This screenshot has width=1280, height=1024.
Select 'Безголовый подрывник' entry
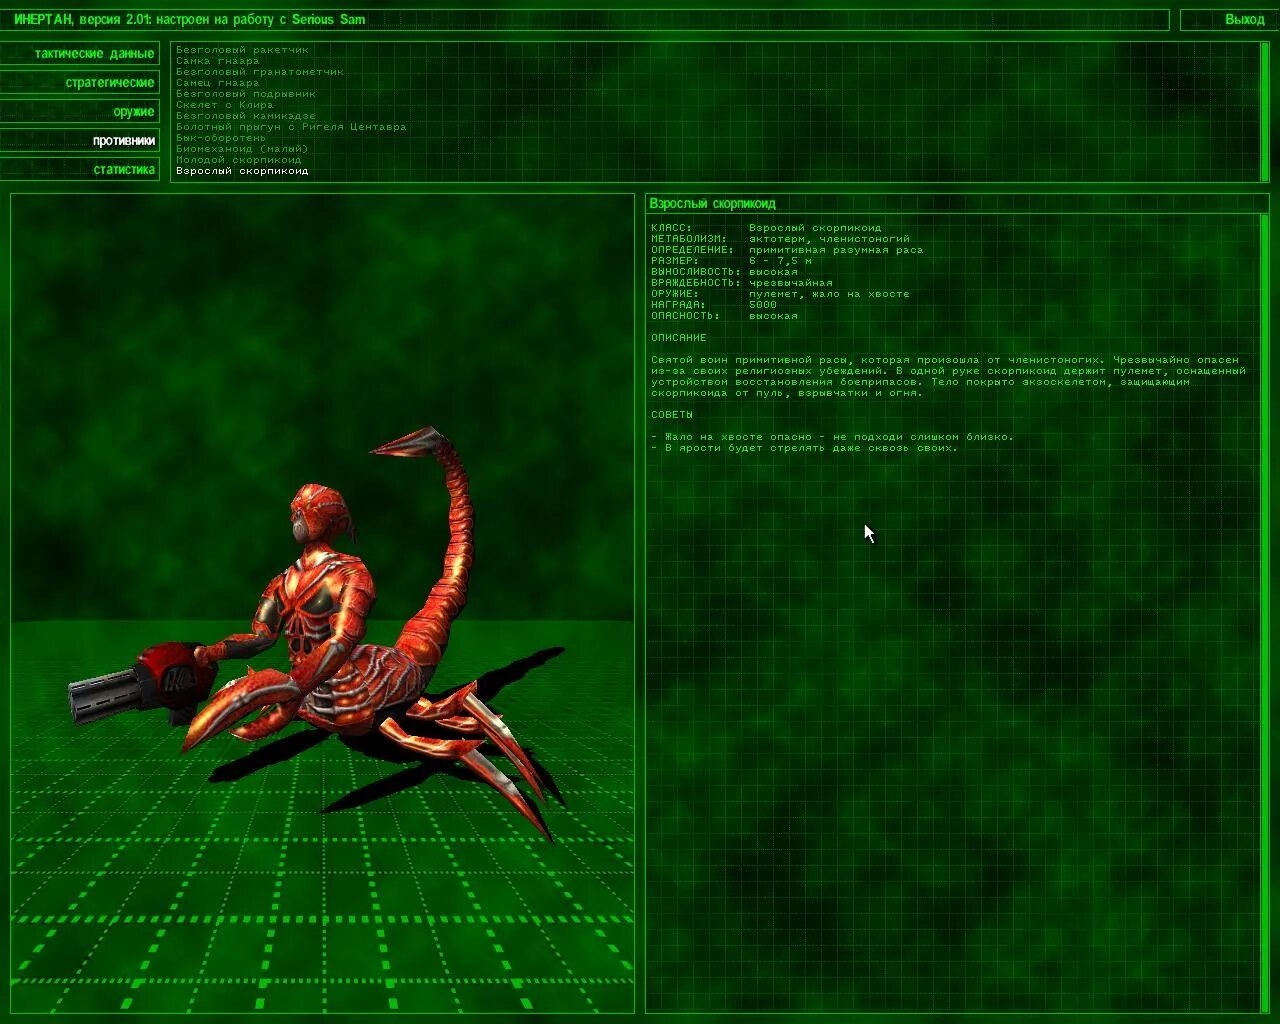[x=246, y=94]
